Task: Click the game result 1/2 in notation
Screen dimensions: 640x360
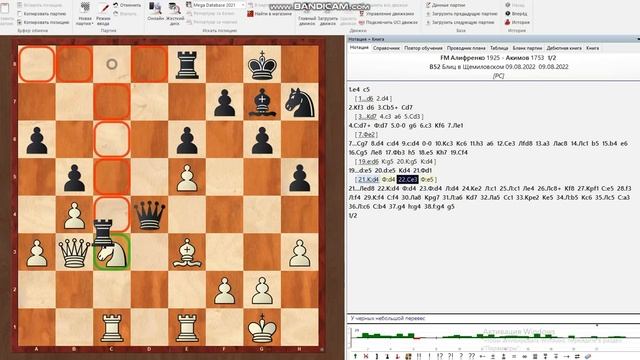Action: pyautogui.click(x=353, y=216)
